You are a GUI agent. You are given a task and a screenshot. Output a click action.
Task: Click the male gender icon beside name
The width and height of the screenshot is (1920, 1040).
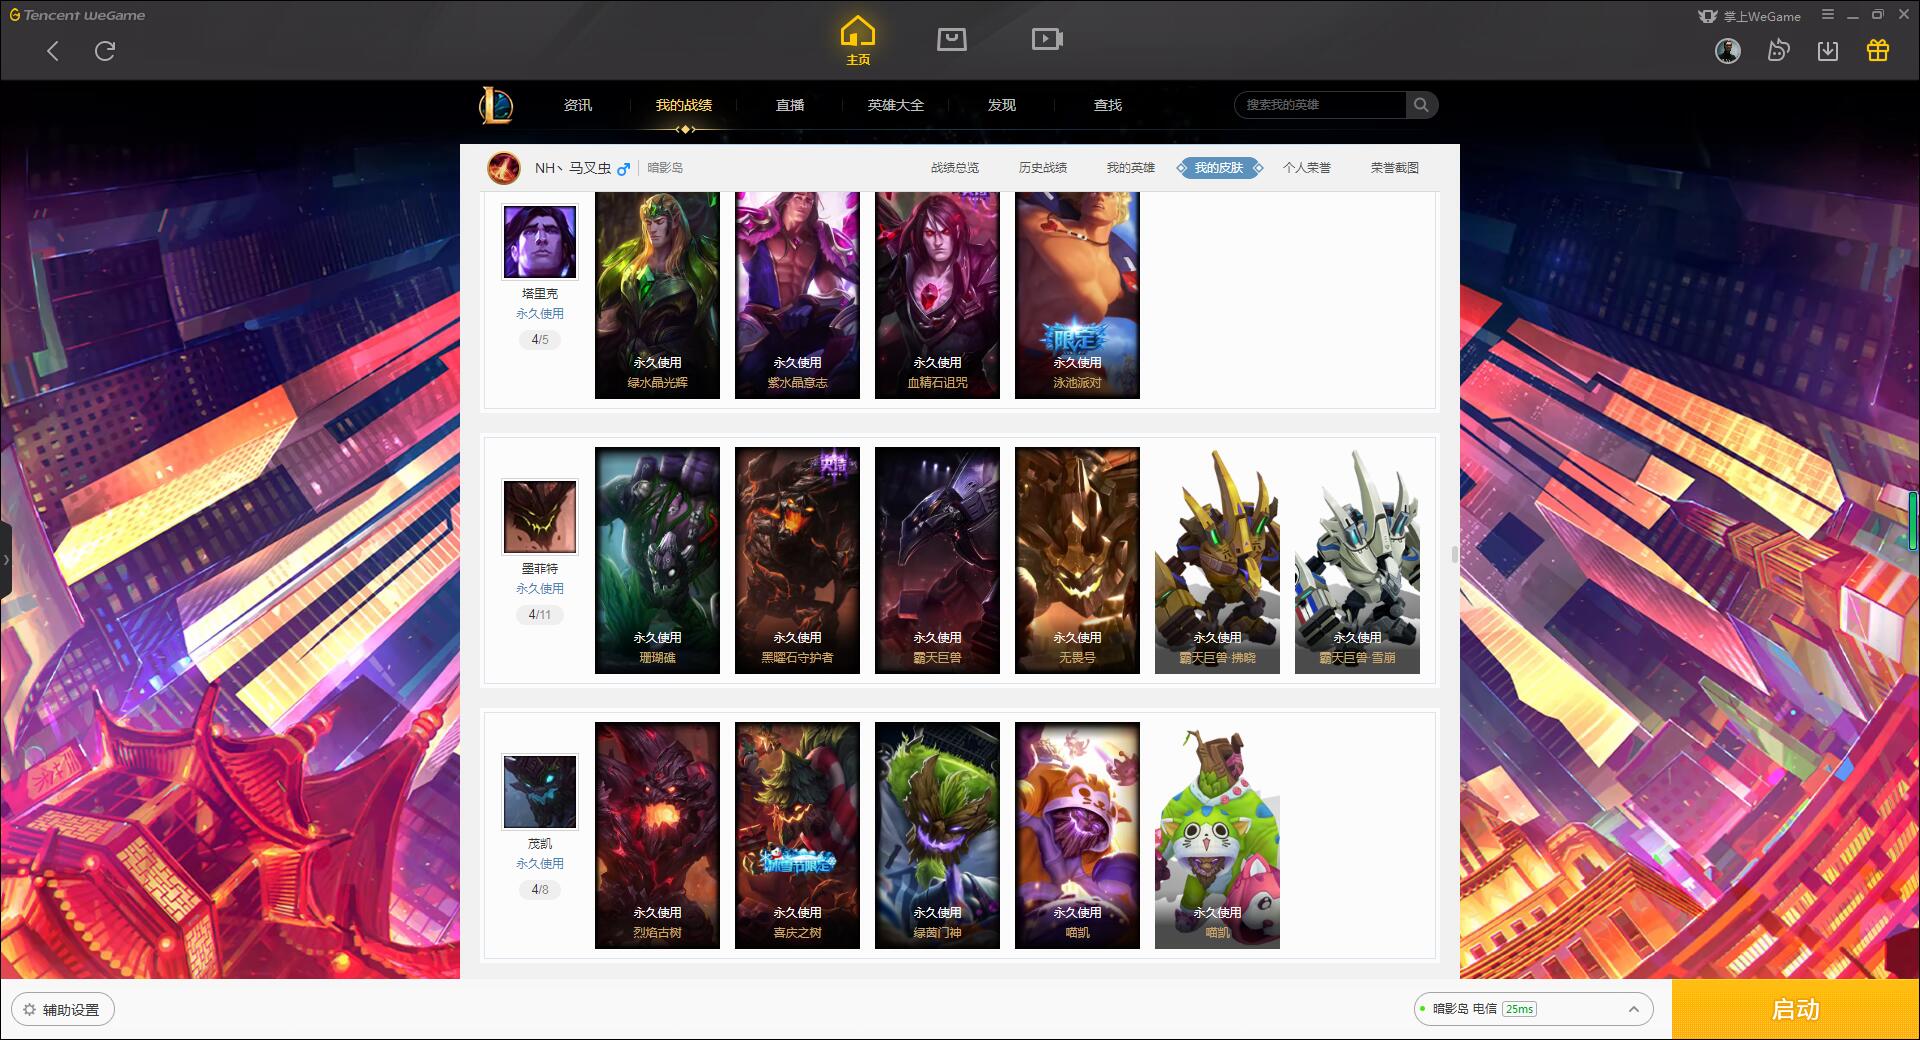623,169
